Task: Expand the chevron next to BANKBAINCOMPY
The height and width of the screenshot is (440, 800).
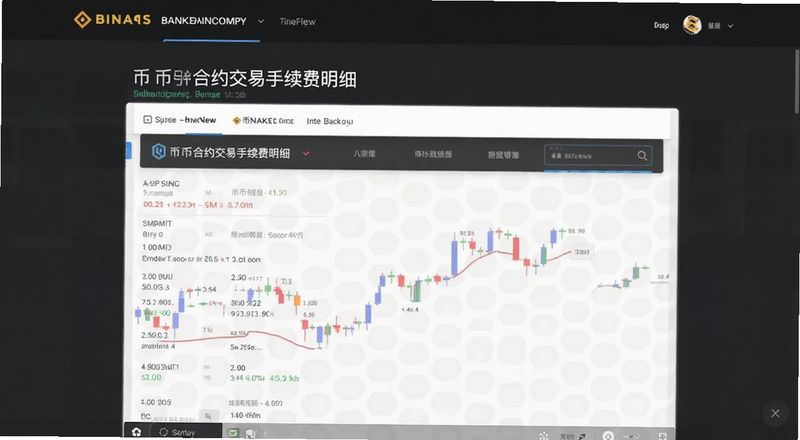Action: pos(261,21)
